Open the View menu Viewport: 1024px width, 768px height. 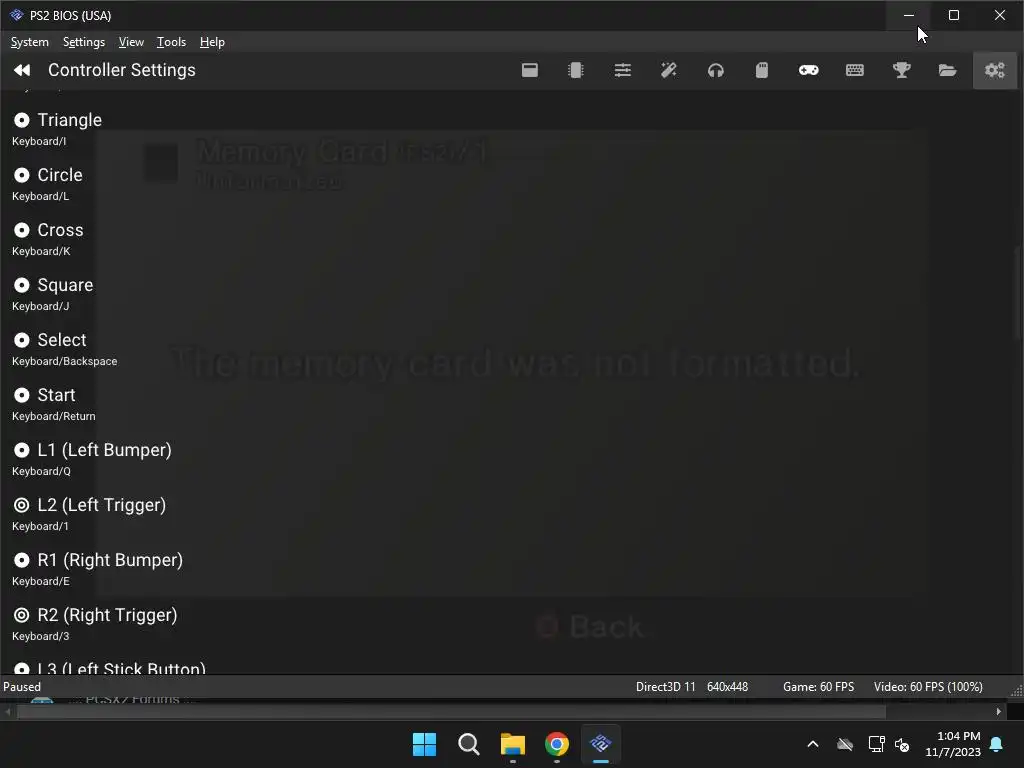pos(131,42)
